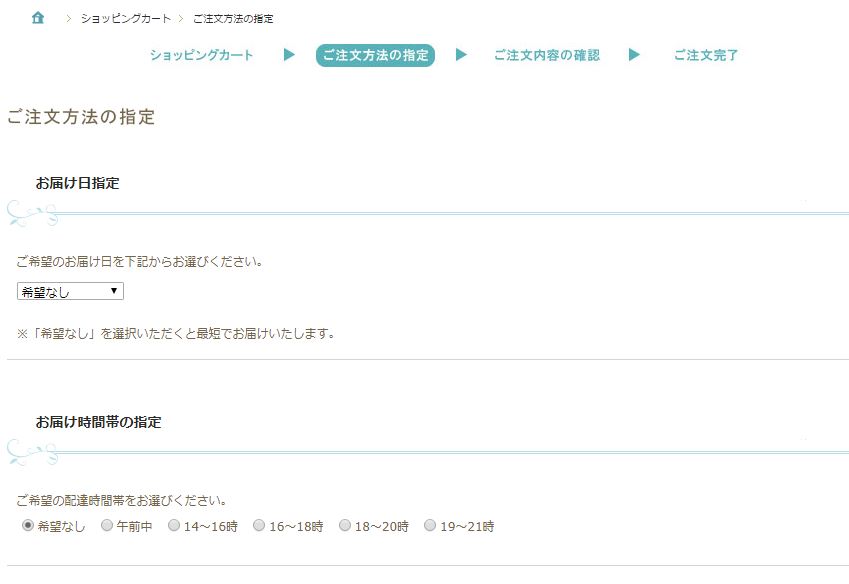The height and width of the screenshot is (584, 849).
Task: Choose 希望なし delivery time radio button
Action: coord(28,525)
